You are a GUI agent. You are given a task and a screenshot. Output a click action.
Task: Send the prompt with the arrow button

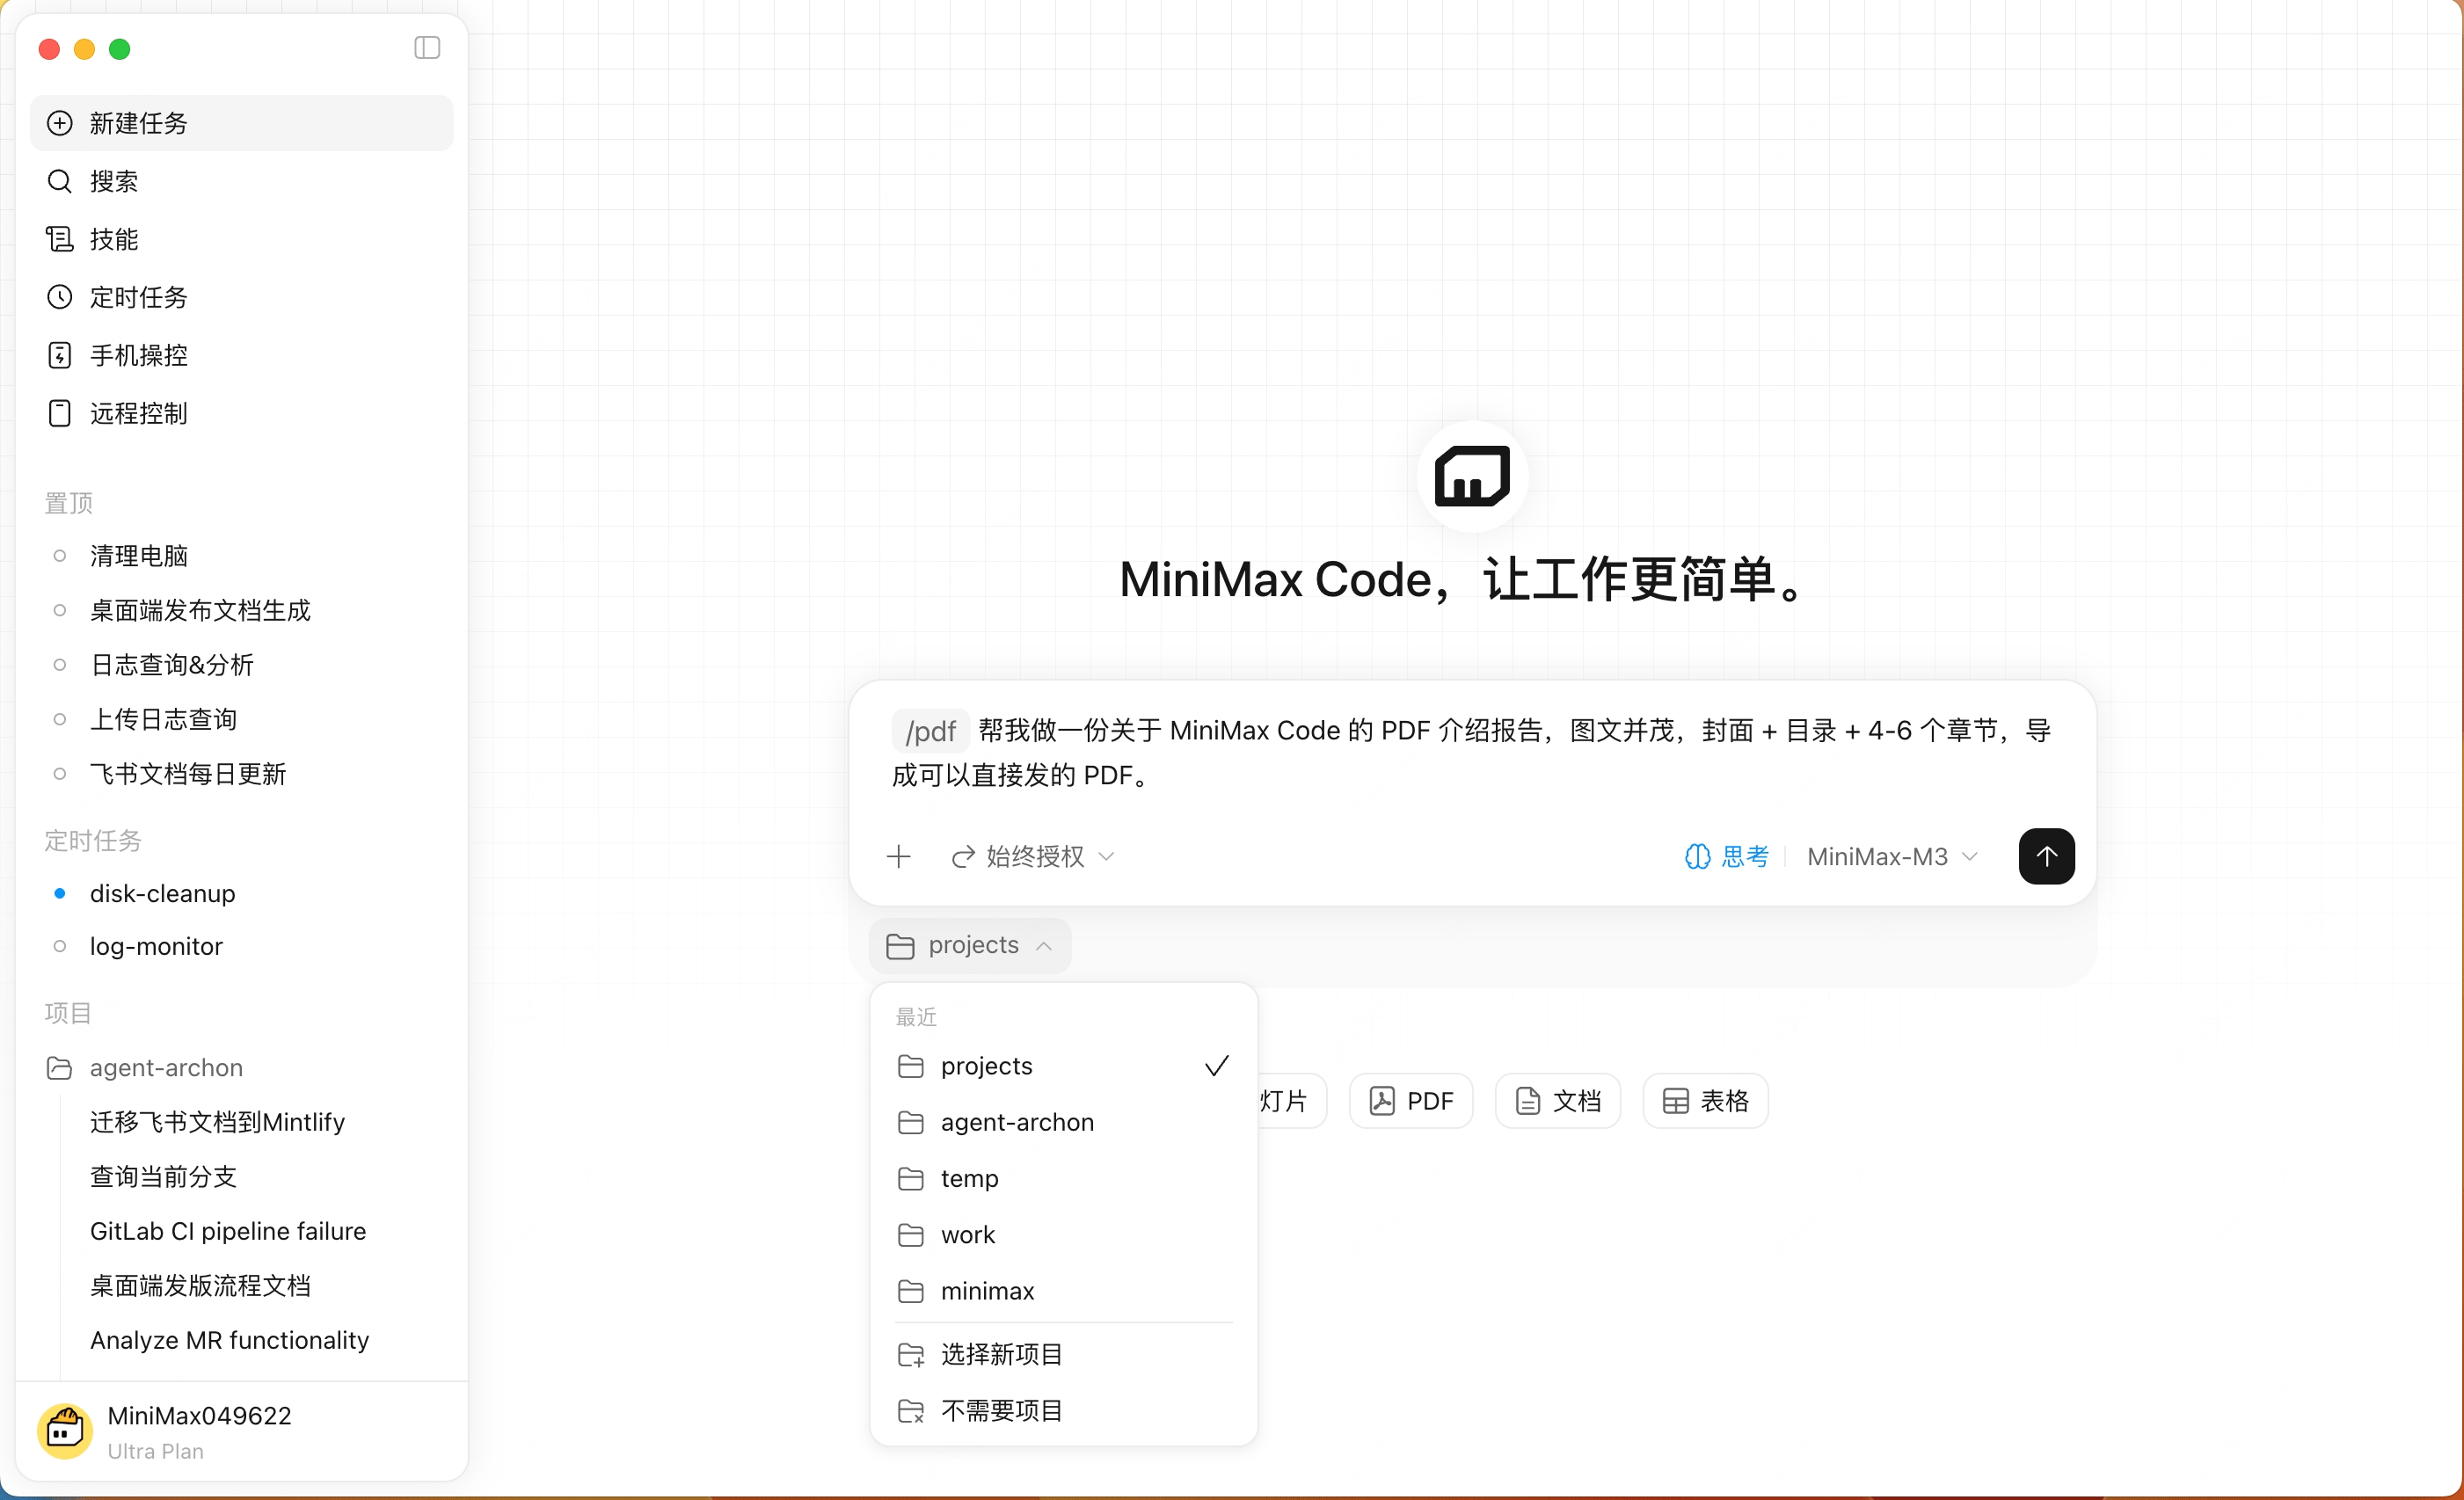2046,856
